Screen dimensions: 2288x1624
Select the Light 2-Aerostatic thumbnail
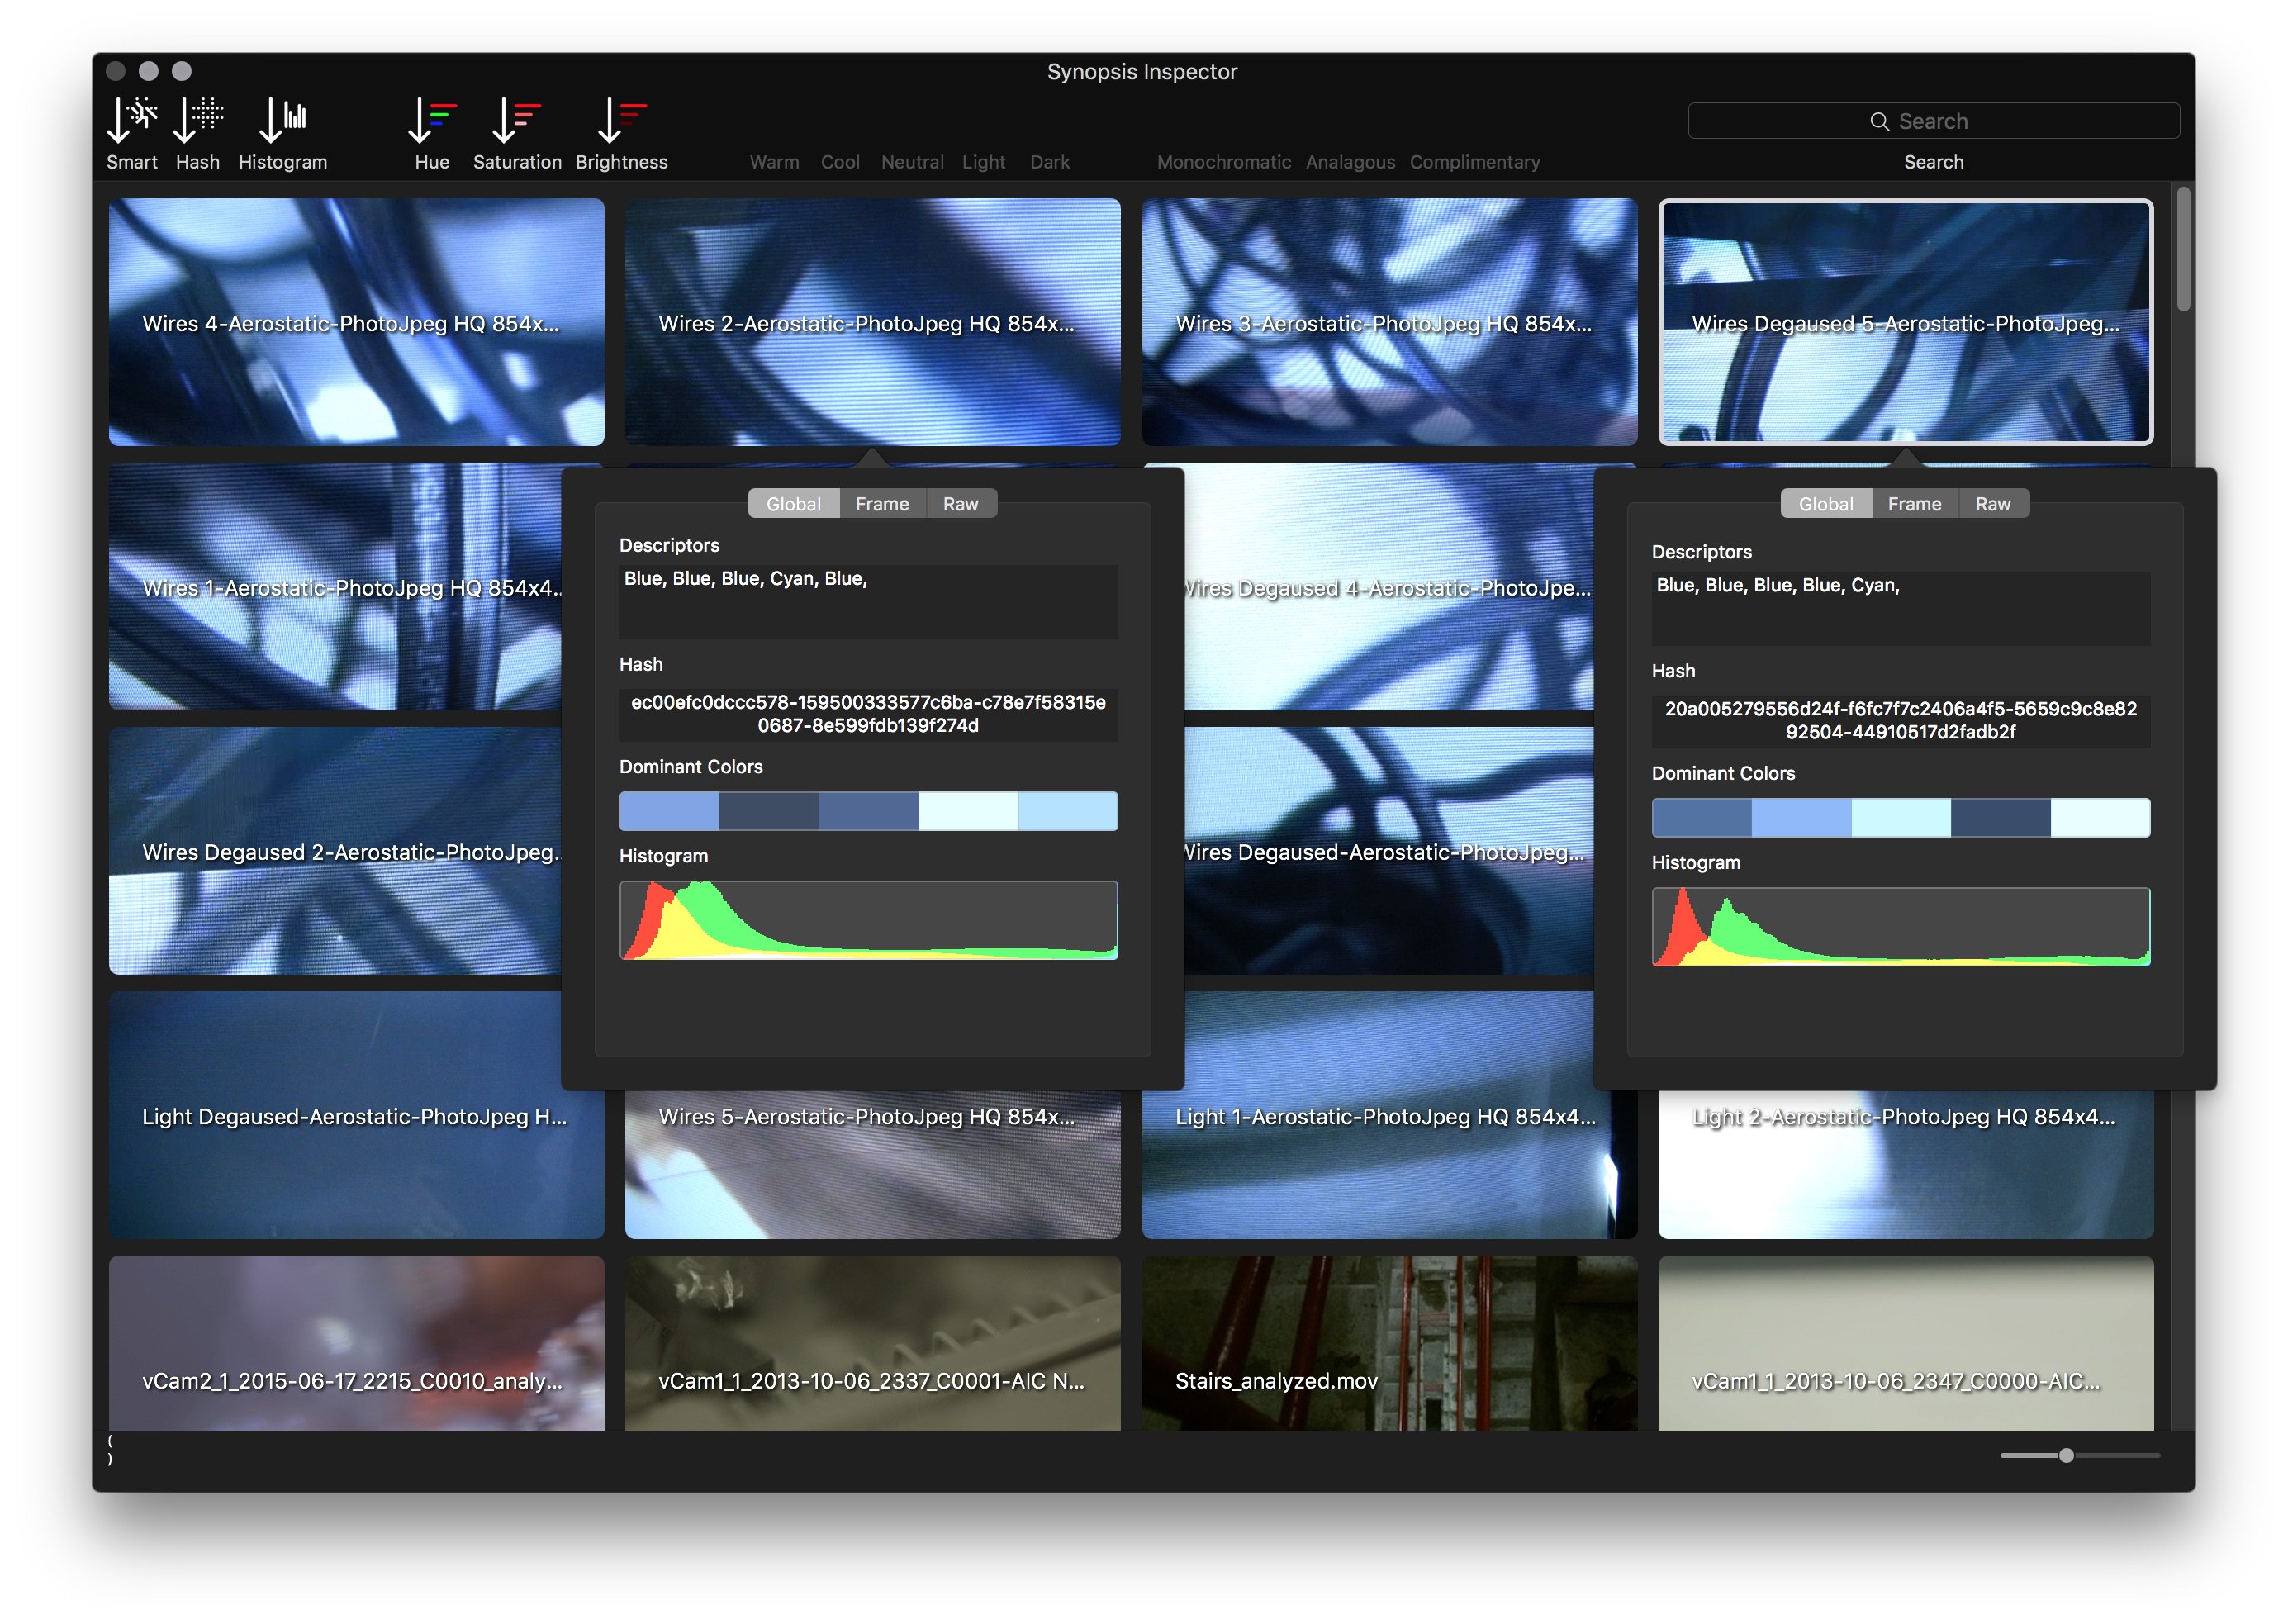coord(1905,1165)
